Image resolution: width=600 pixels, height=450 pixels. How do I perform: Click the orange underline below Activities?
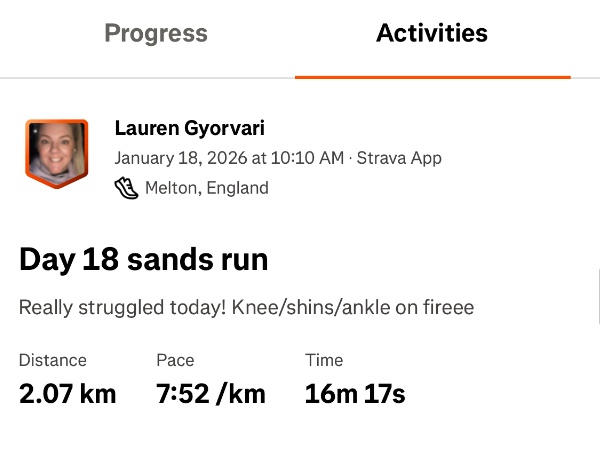click(432, 76)
